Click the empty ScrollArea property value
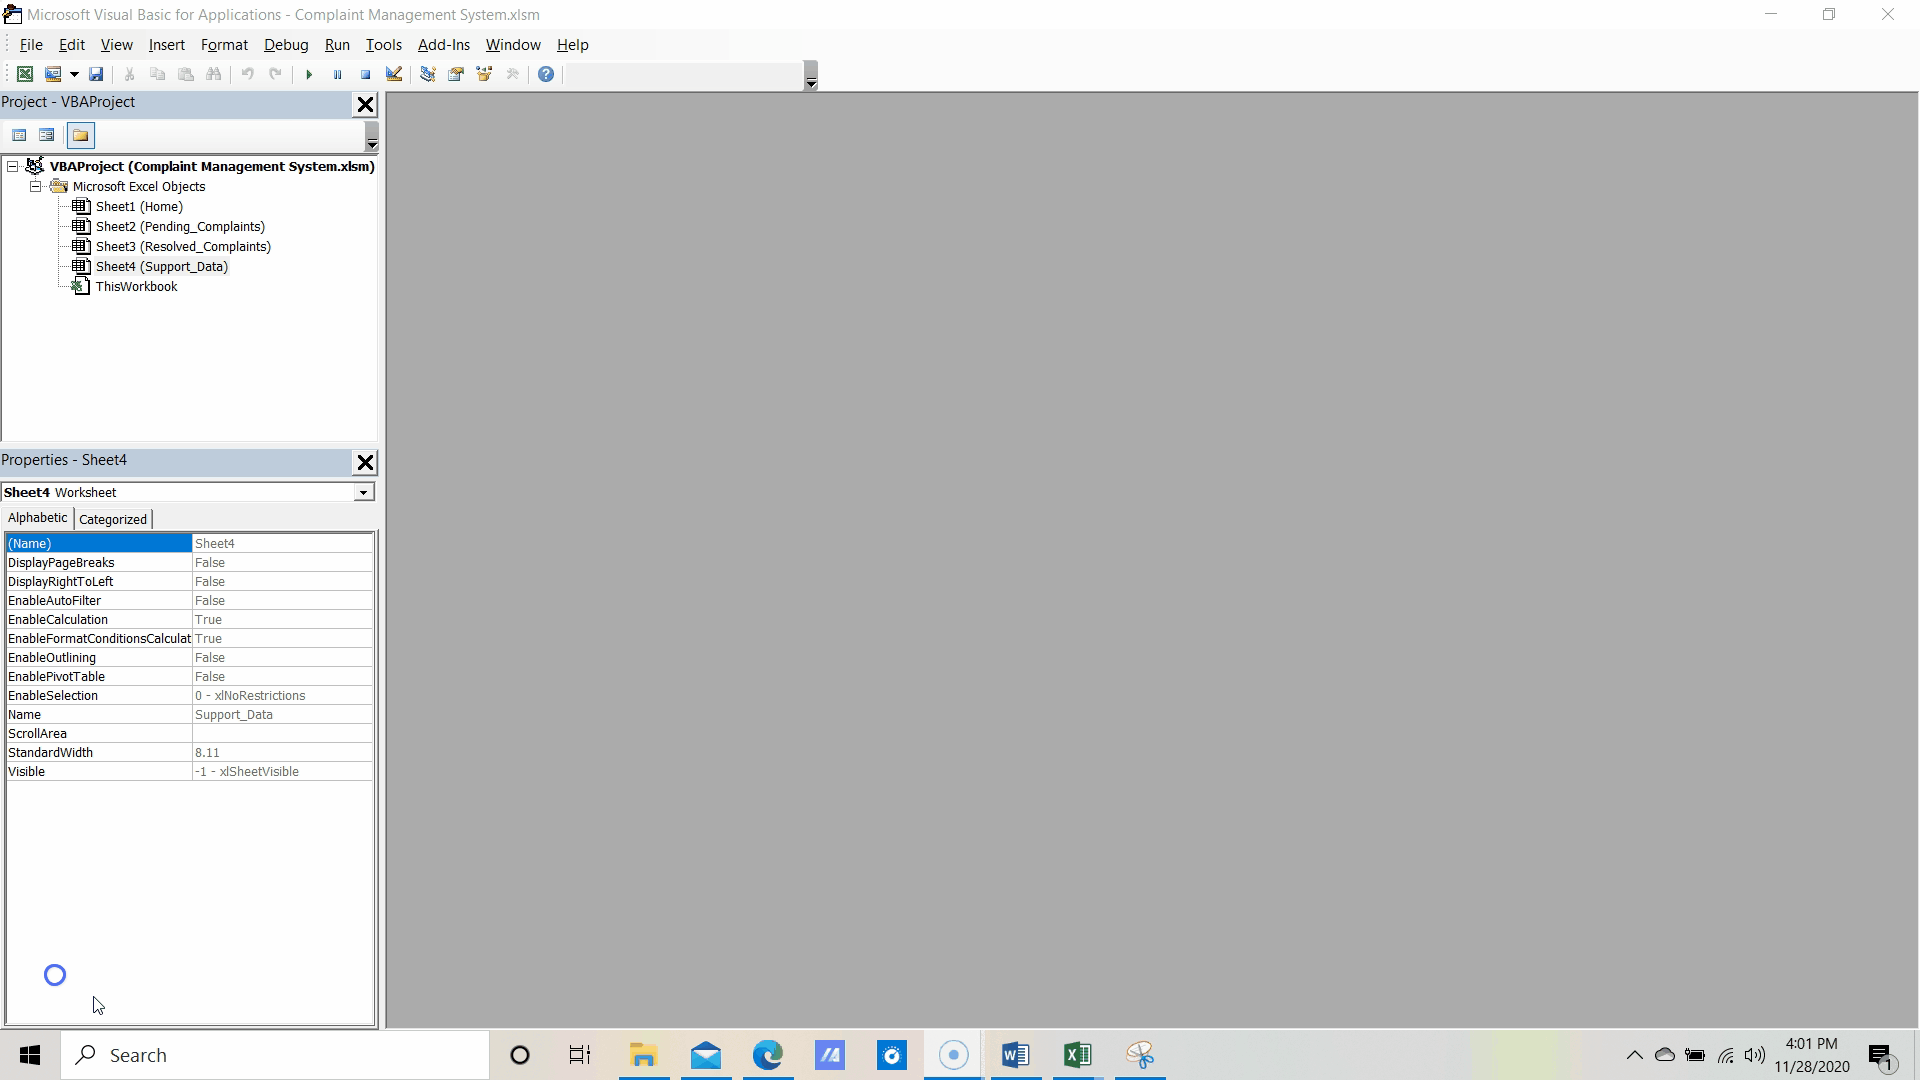1920x1080 pixels. [x=282, y=733]
